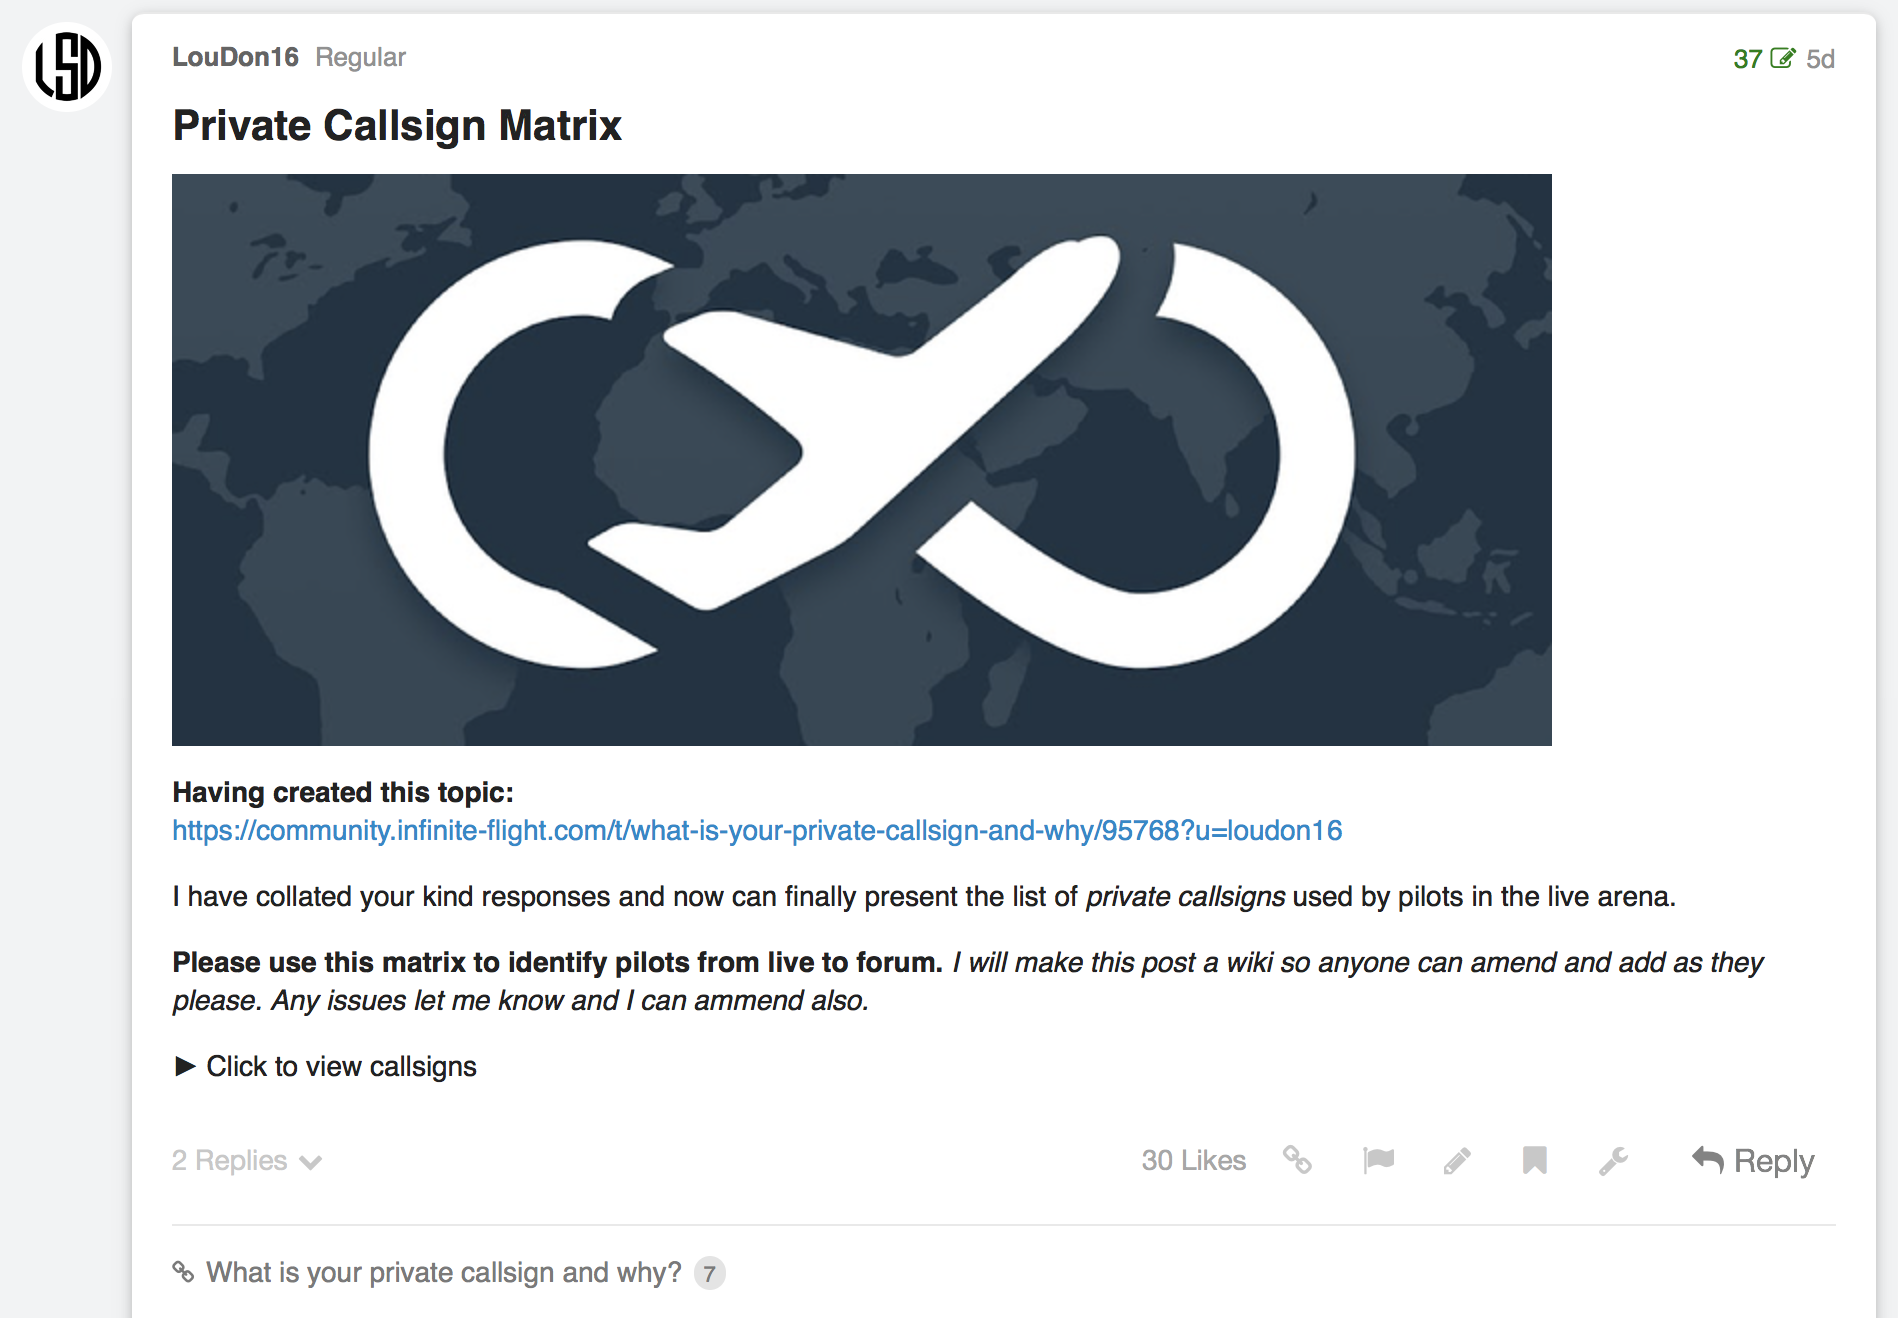Show who gave the 30 Likes
Image resolution: width=1898 pixels, height=1318 pixels.
click(1193, 1160)
